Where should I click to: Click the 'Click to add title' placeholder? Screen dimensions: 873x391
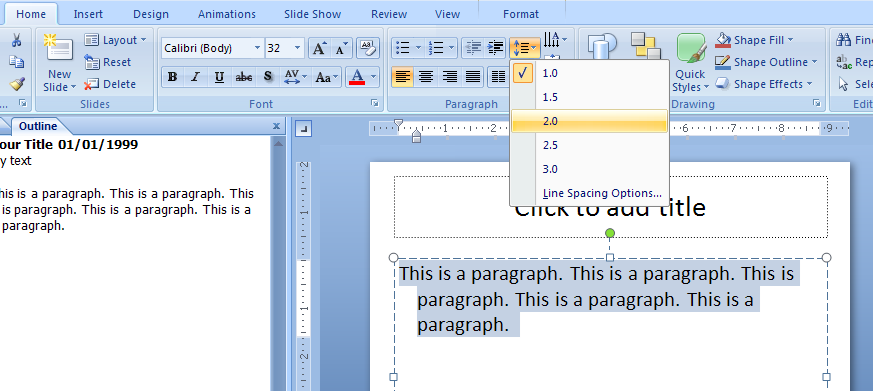pyautogui.click(x=610, y=207)
